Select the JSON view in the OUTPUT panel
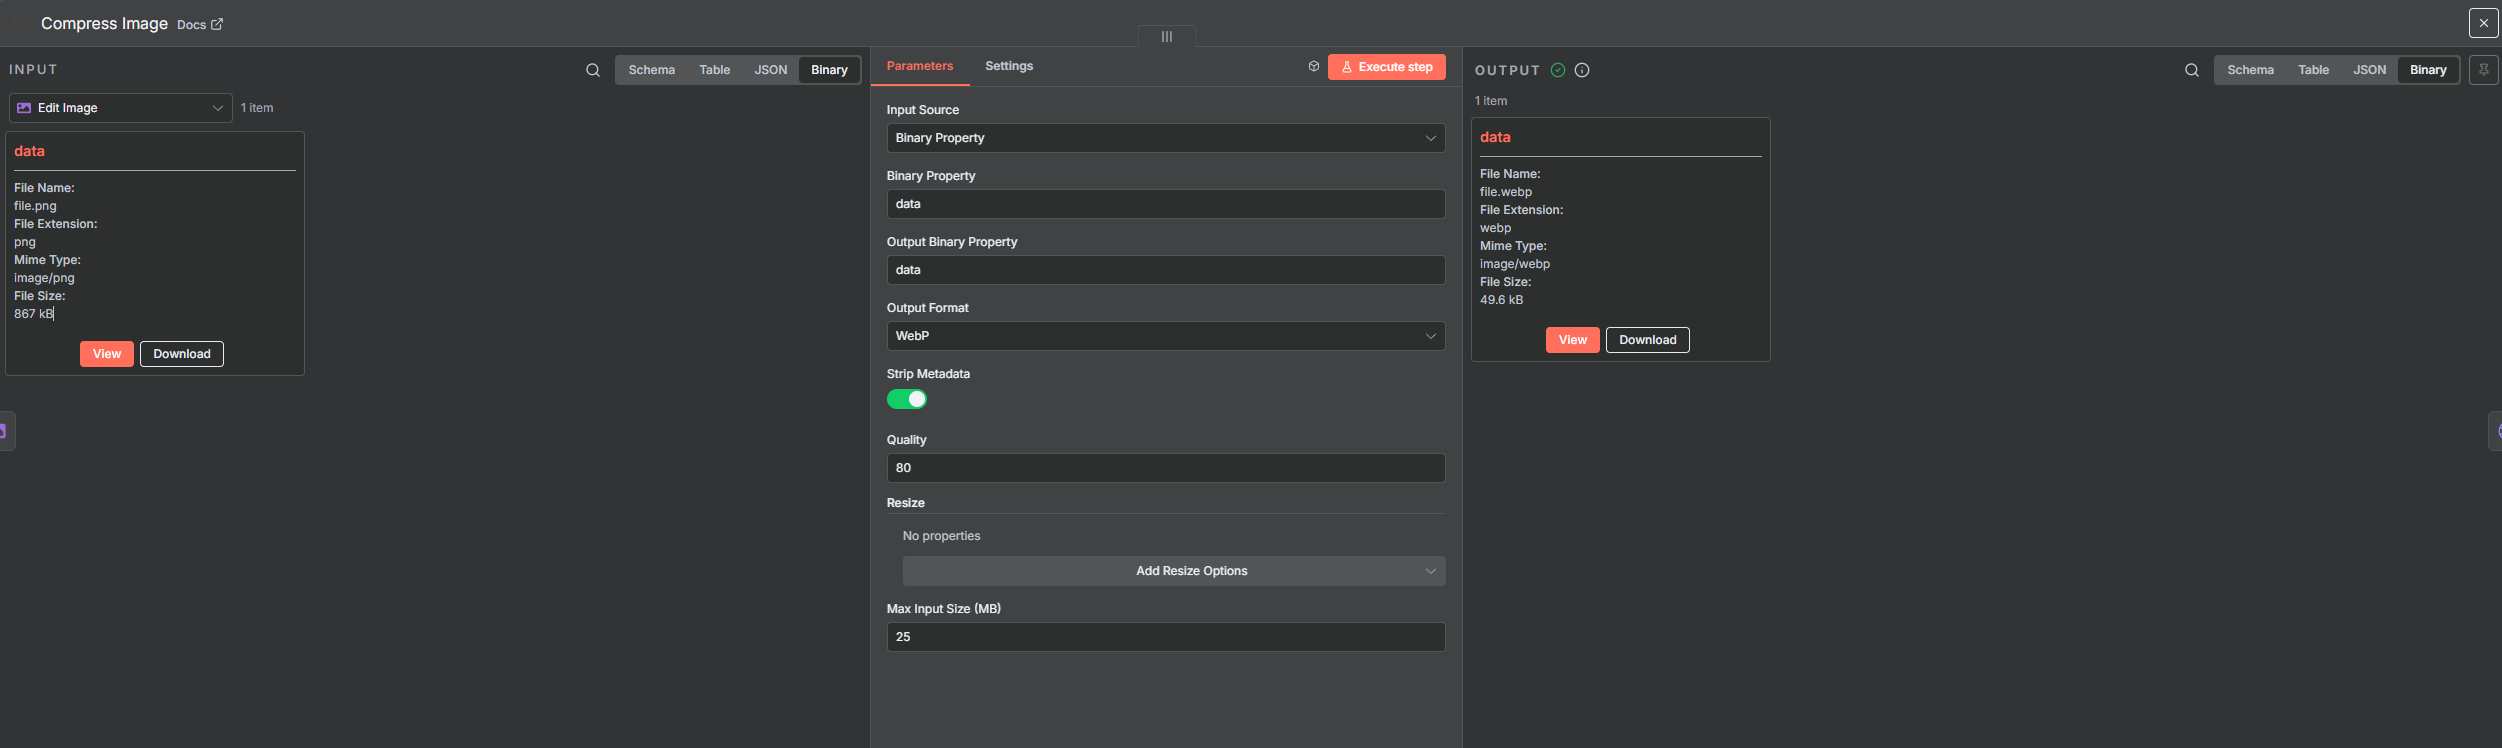This screenshot has width=2502, height=748. click(x=2370, y=70)
